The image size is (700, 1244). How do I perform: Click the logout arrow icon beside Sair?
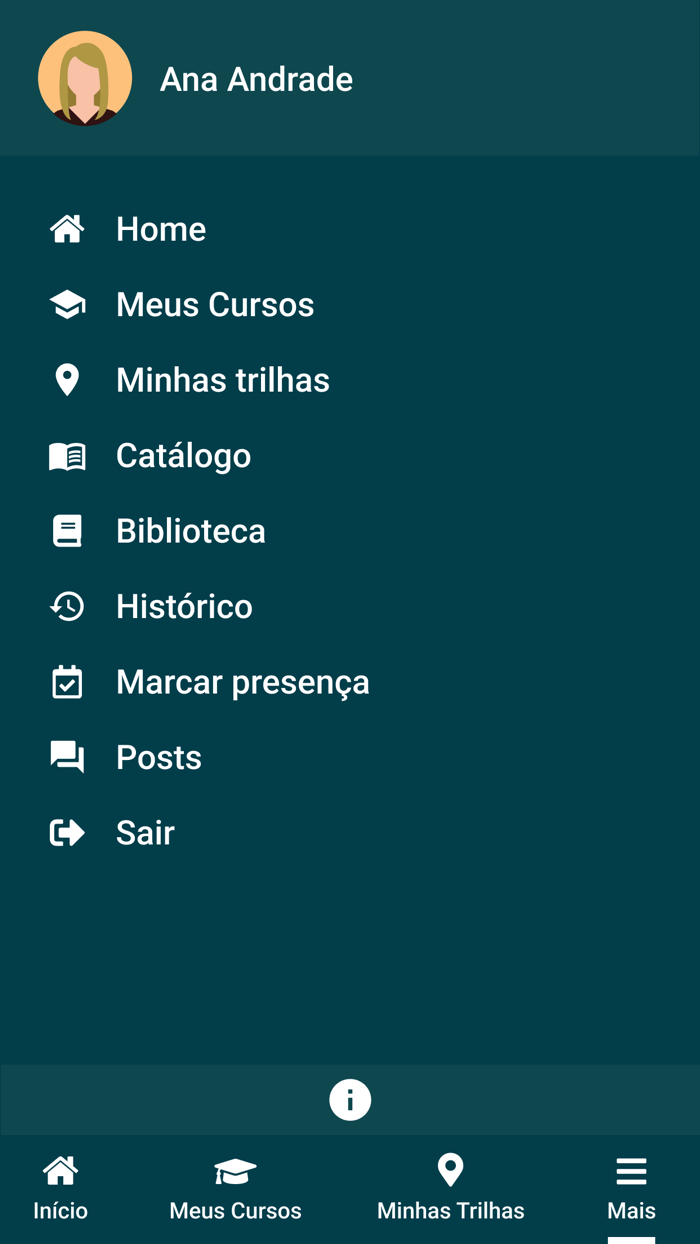pos(67,832)
